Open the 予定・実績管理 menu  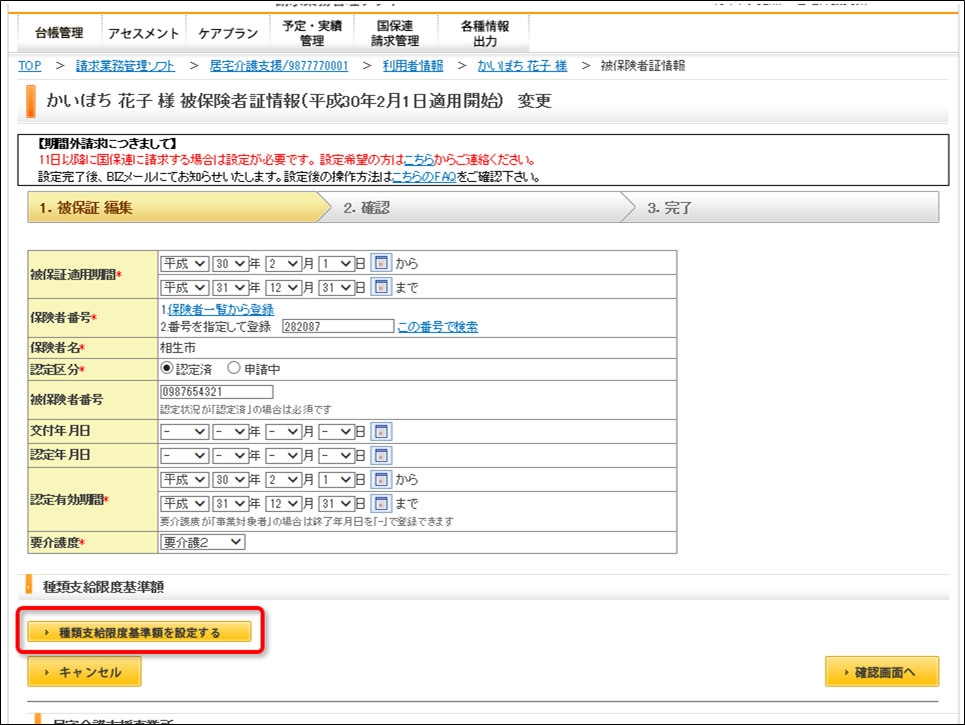tap(312, 33)
